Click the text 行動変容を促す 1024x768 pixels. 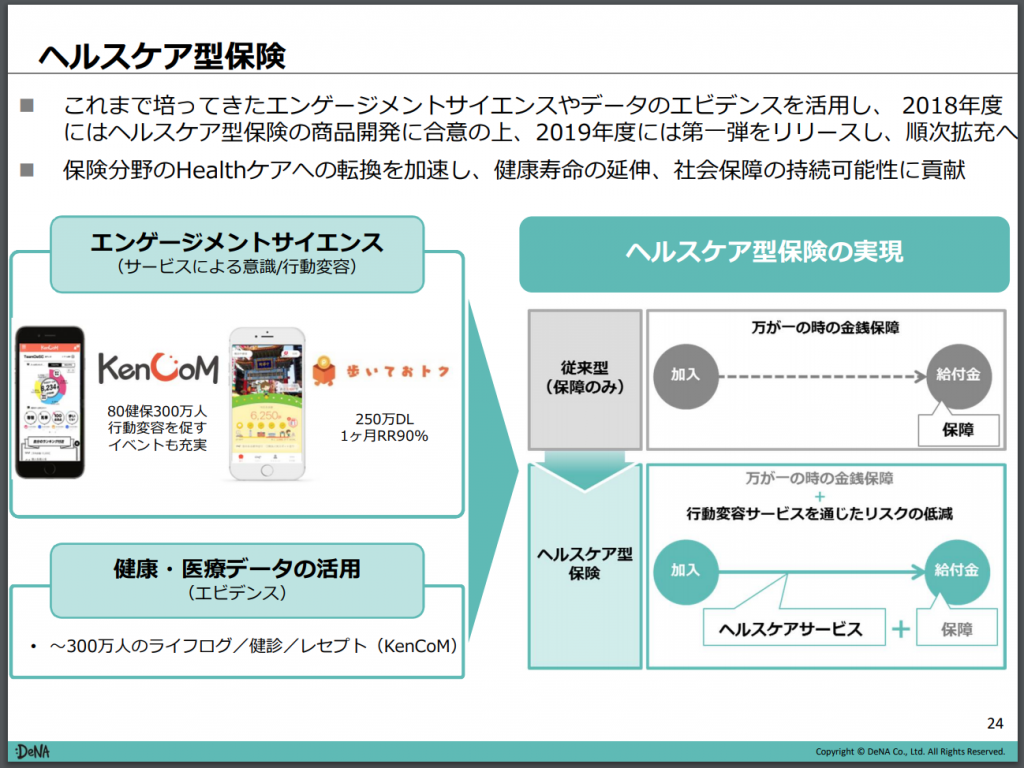[x=157, y=428]
